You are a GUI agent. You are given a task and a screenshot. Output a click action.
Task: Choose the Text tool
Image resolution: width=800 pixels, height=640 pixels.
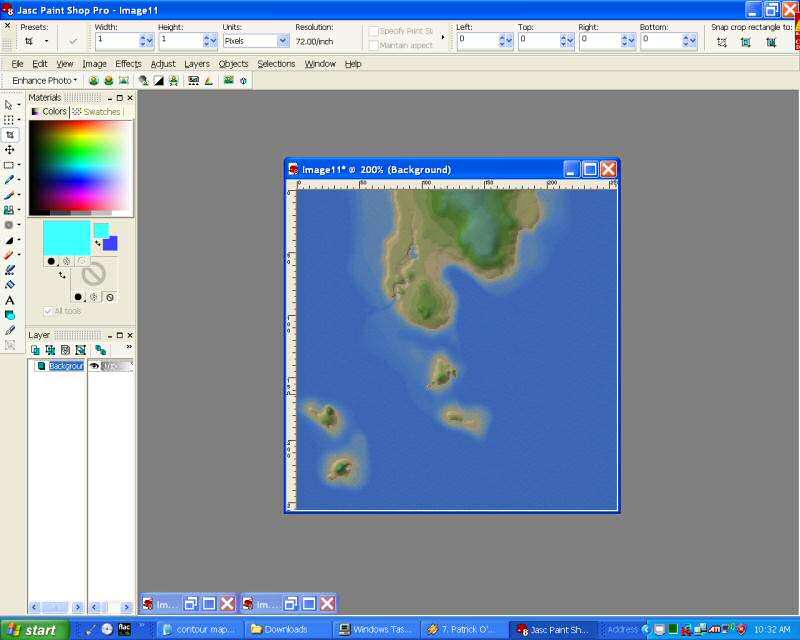click(10, 300)
